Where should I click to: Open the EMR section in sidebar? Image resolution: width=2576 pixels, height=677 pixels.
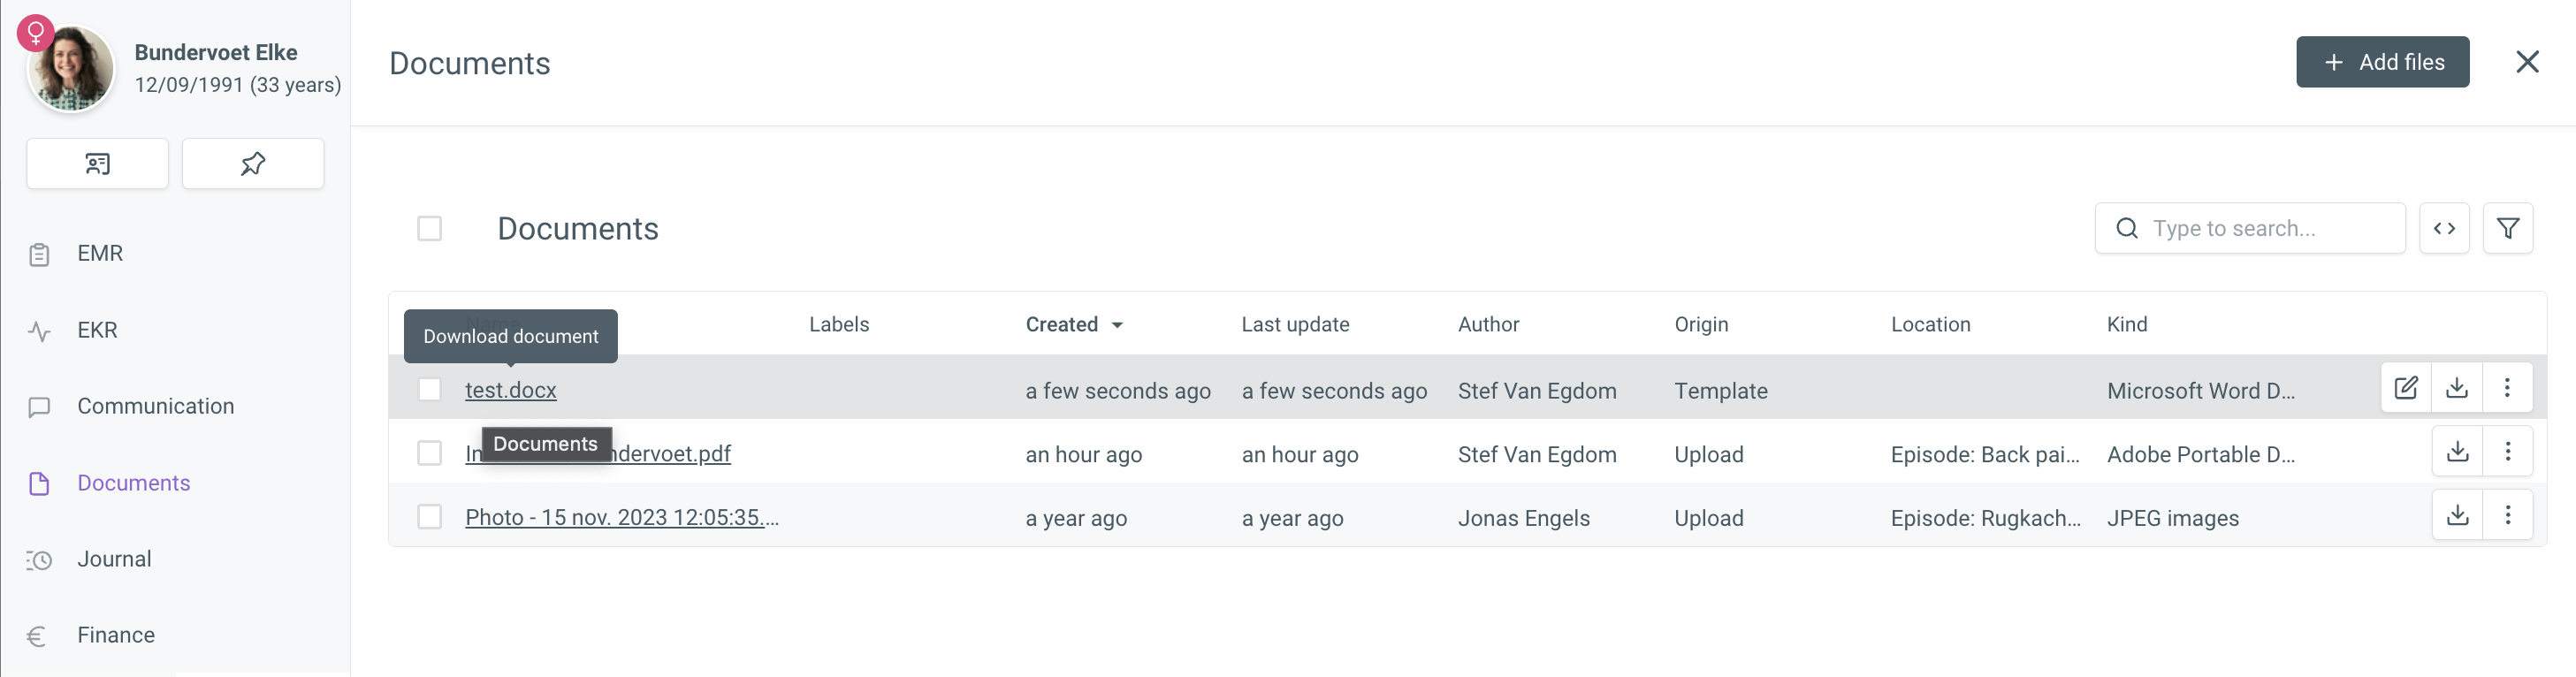click(100, 254)
